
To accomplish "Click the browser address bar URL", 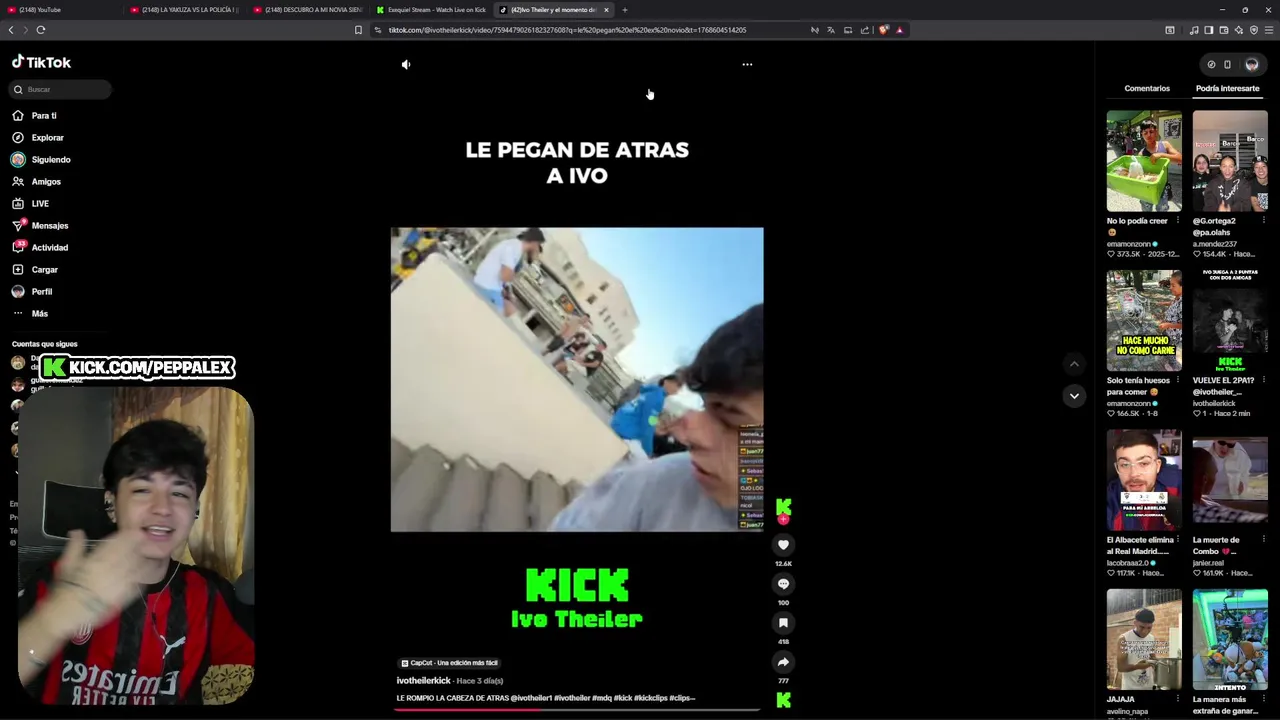I will click(x=567, y=30).
